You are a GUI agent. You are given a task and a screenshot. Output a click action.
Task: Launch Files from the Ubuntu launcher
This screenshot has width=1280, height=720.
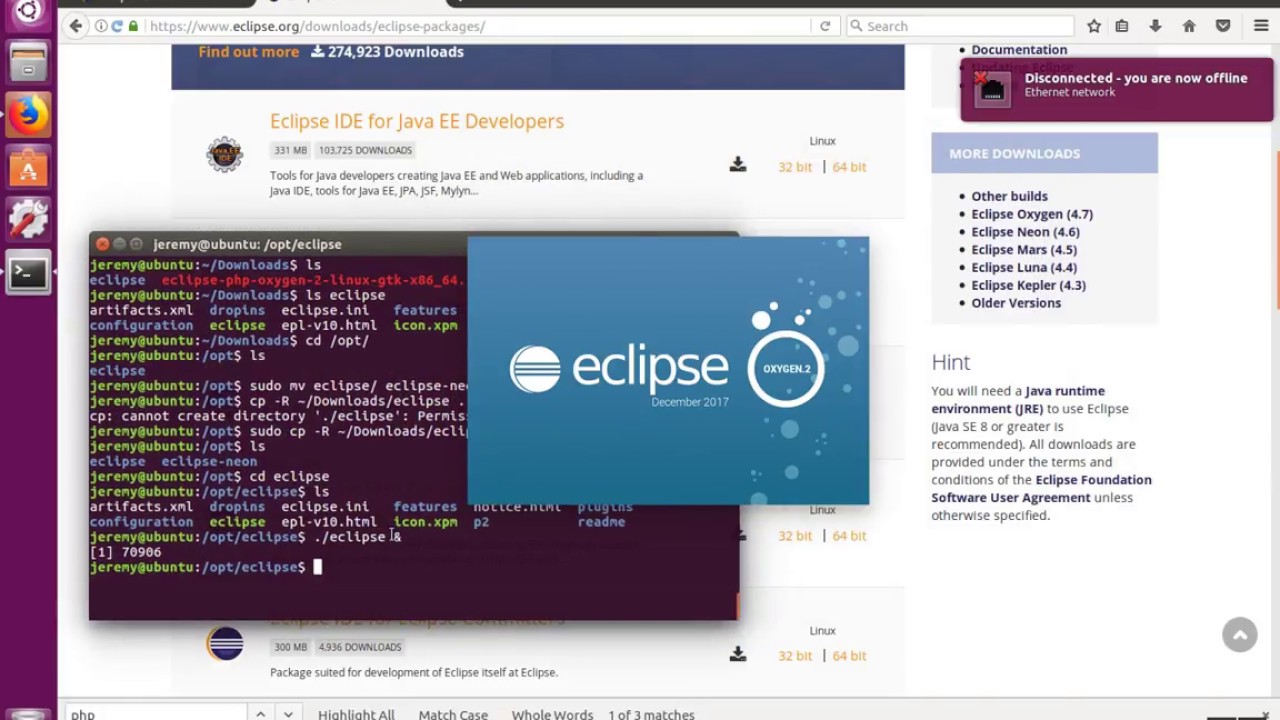(x=28, y=62)
